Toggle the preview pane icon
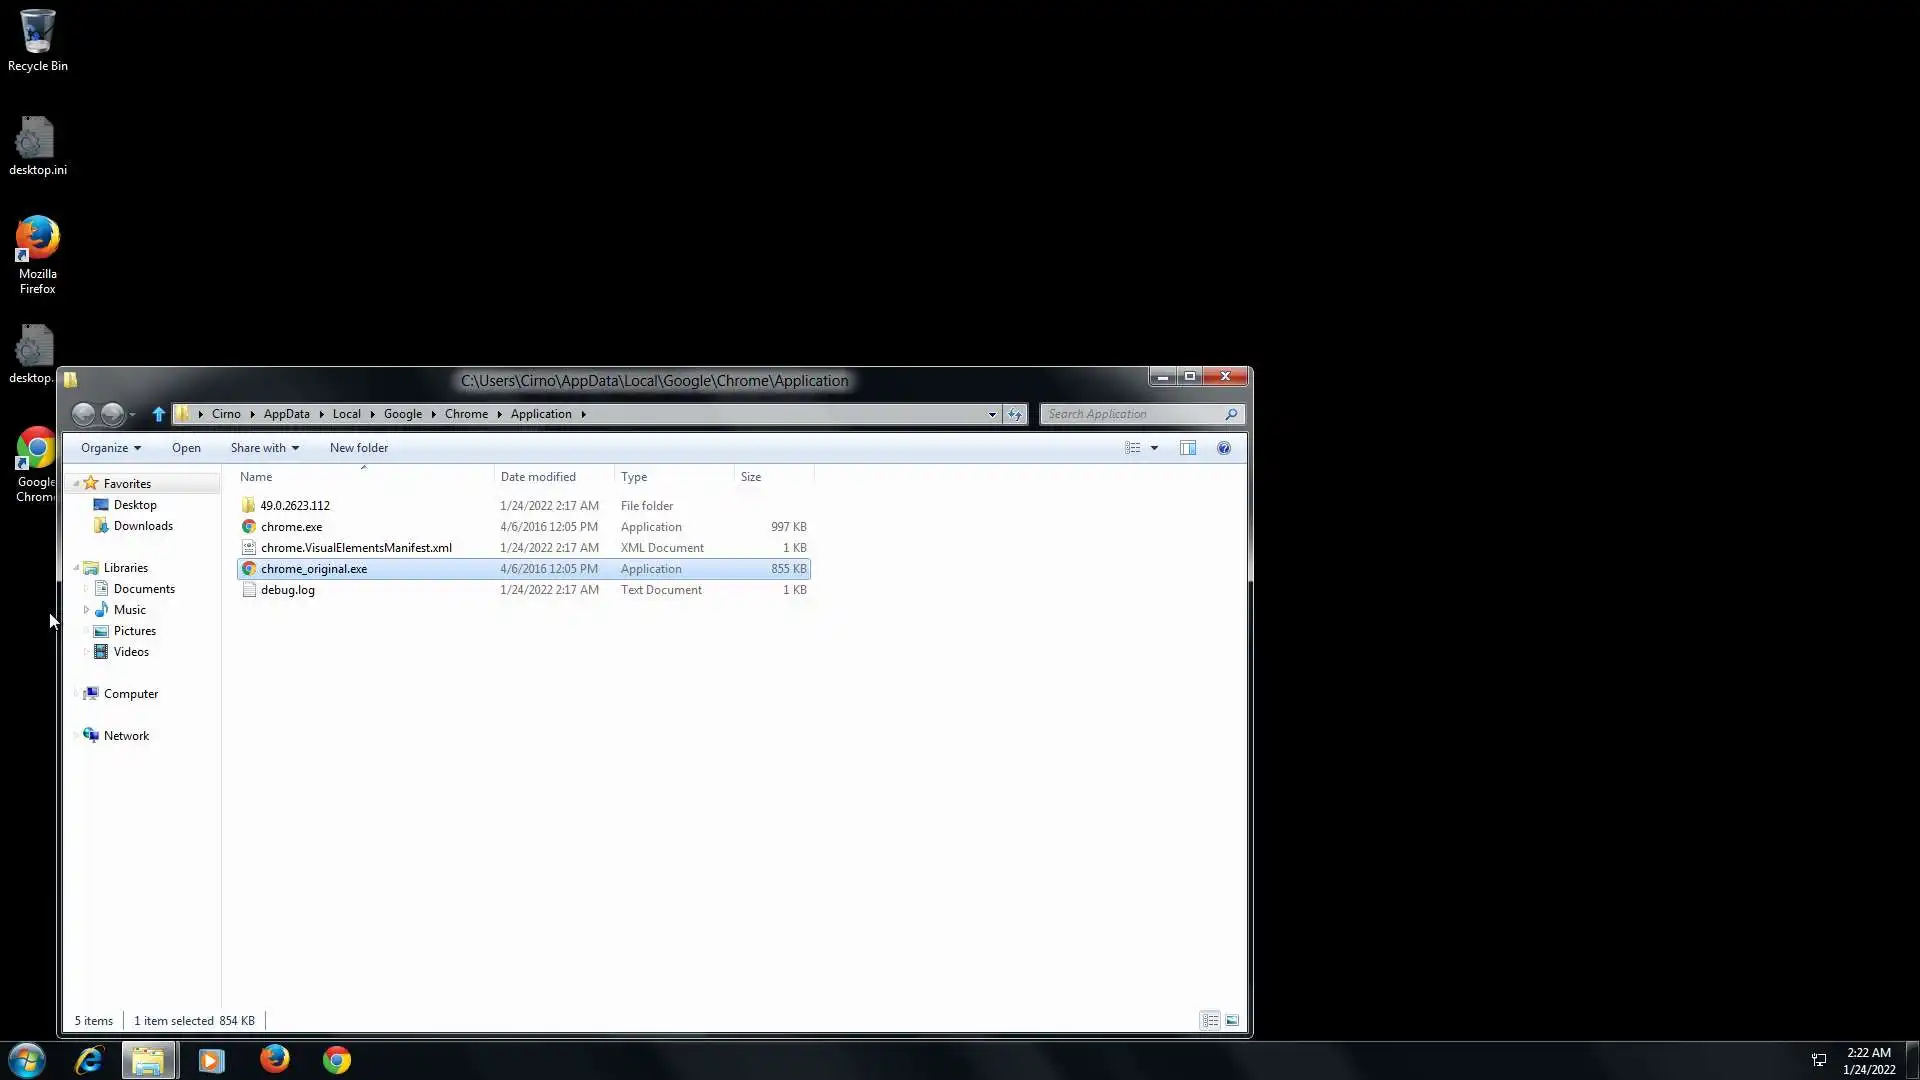 point(1188,448)
